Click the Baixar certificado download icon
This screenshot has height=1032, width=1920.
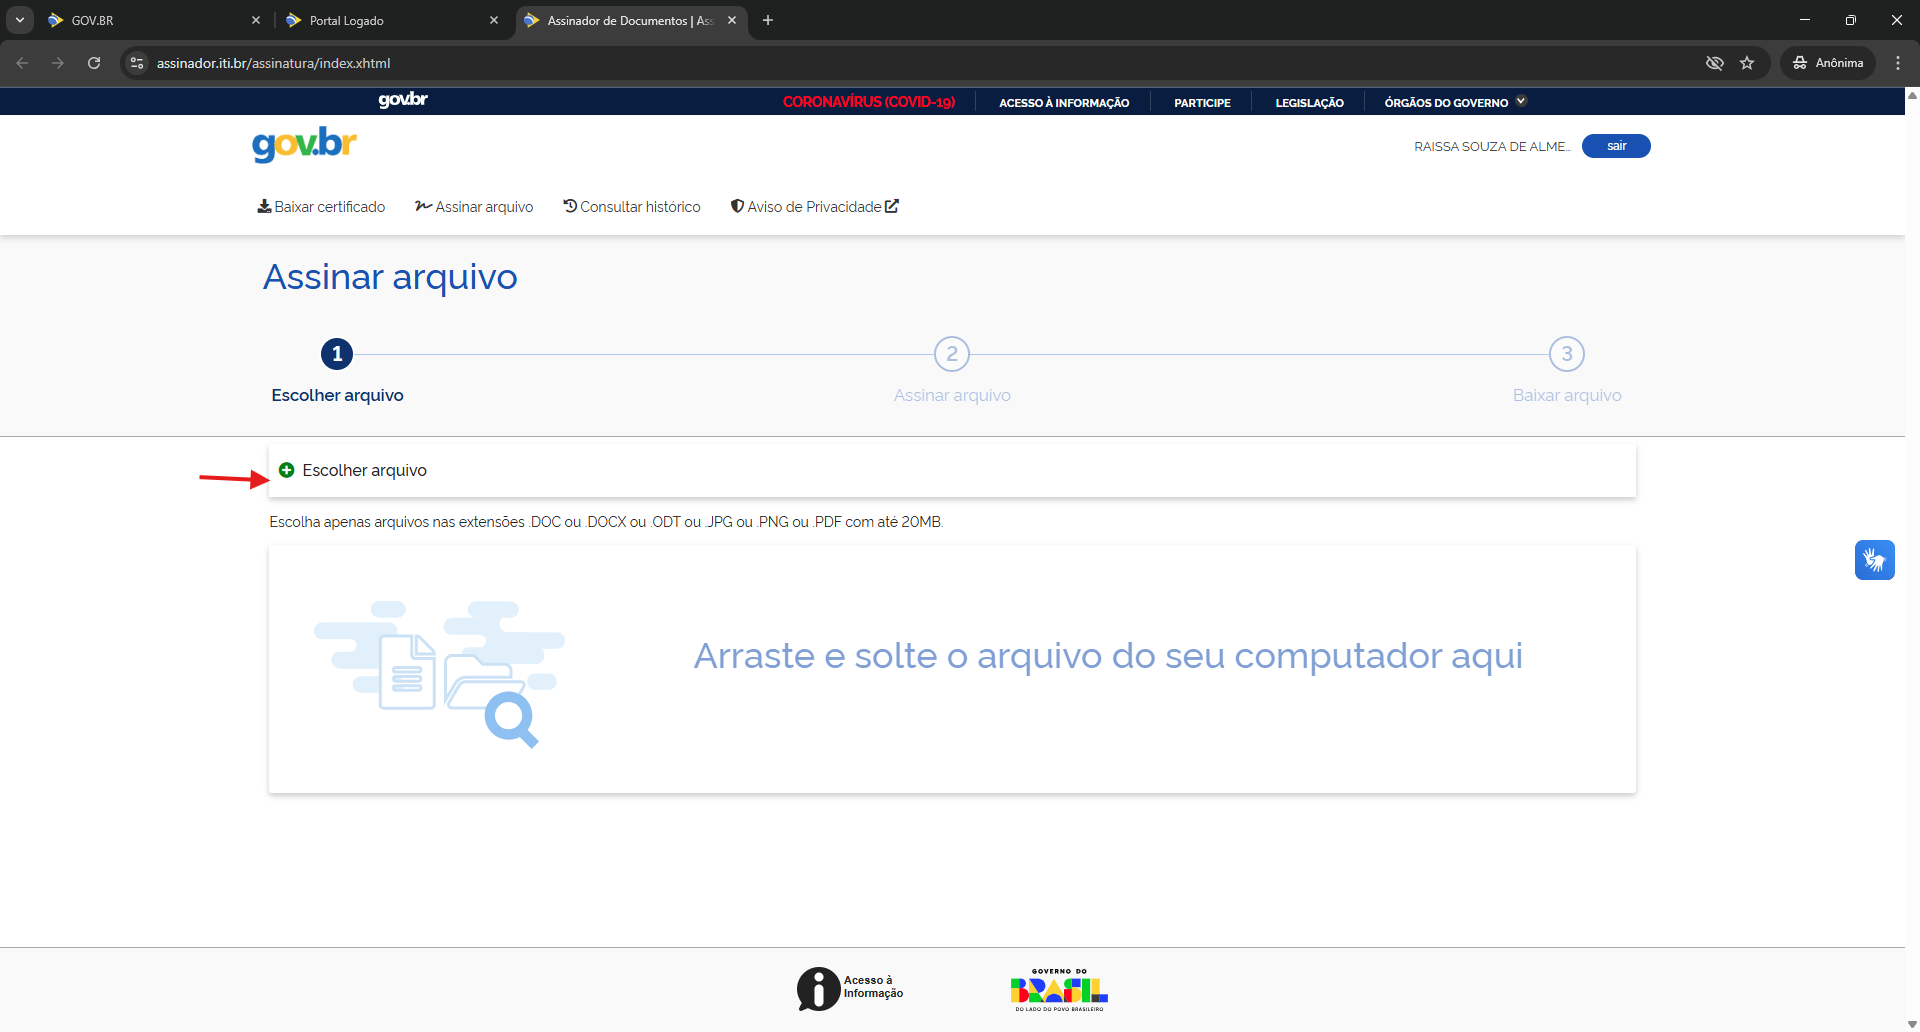pos(264,206)
